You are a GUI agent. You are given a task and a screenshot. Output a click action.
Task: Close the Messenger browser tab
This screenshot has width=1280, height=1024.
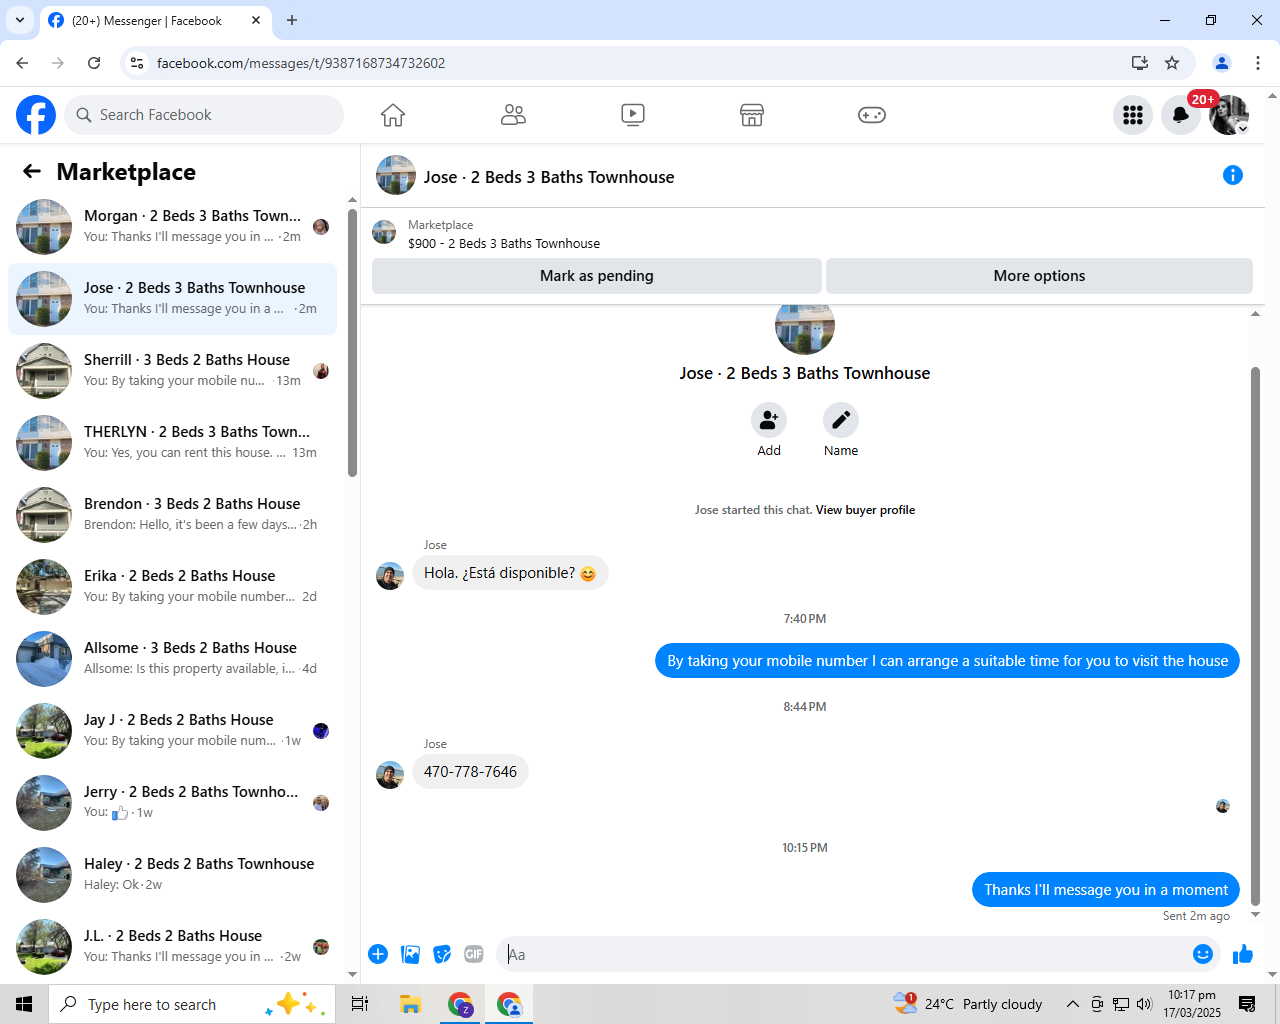tap(256, 20)
